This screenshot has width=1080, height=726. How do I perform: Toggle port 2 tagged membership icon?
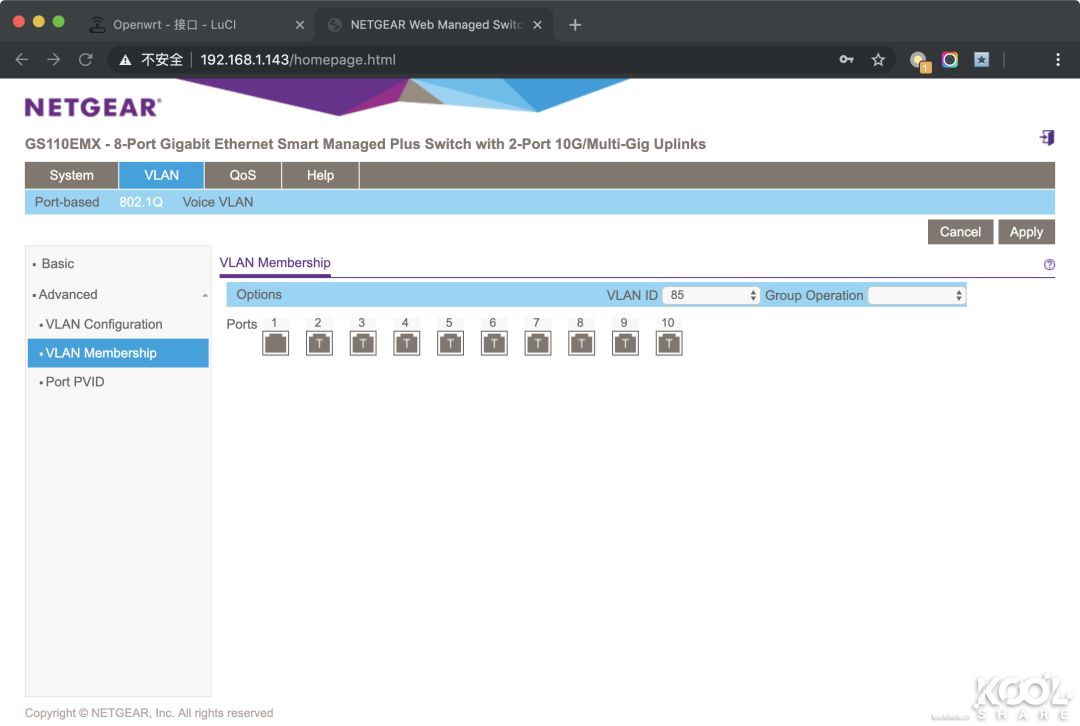coord(319,343)
